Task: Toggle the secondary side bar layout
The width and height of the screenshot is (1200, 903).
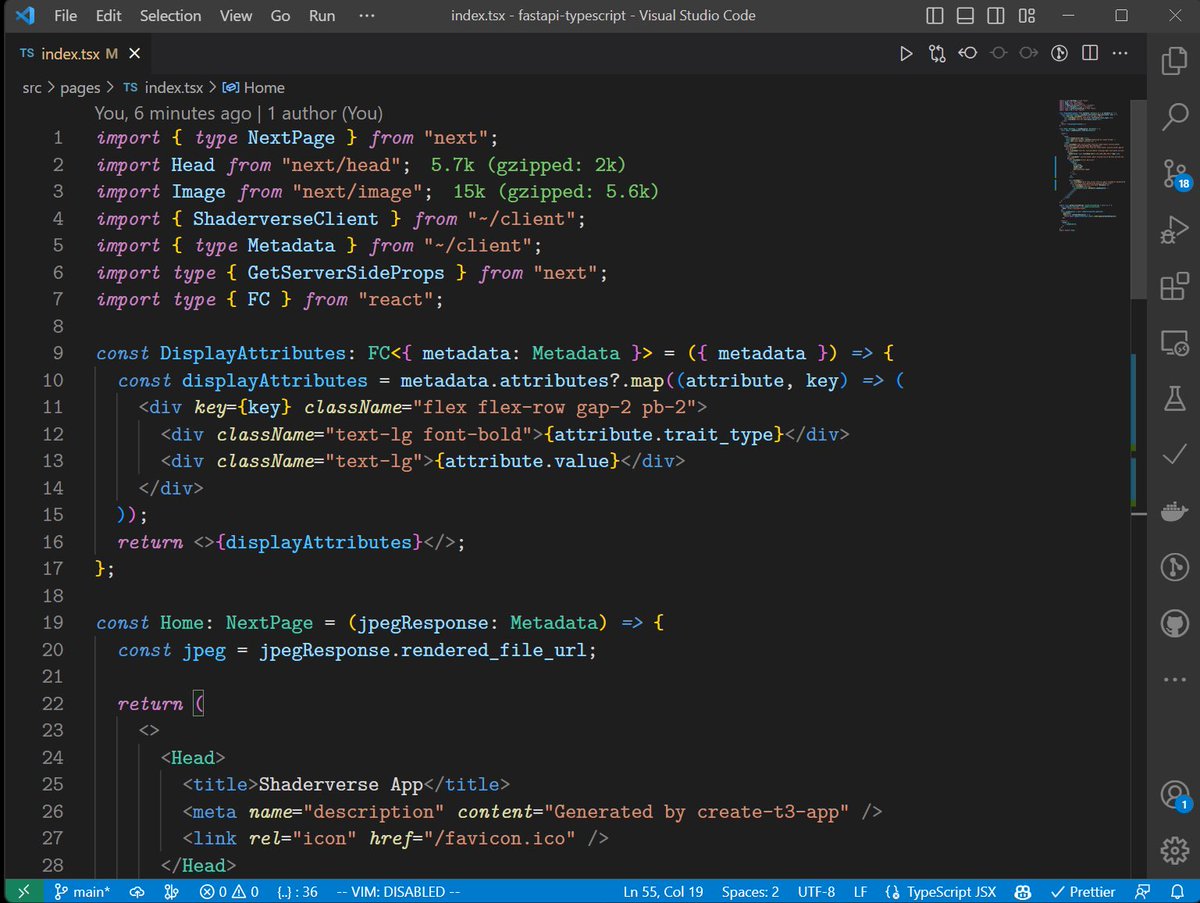Action: point(996,16)
